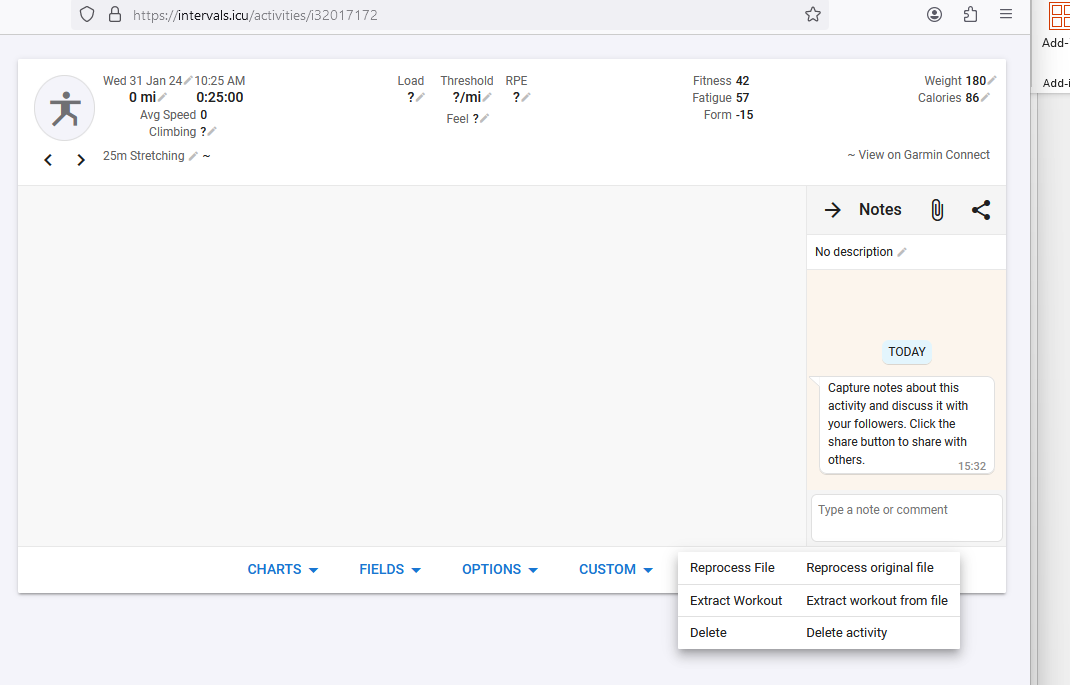Open the extensions puzzle icon
This screenshot has width=1070, height=685.
[970, 14]
